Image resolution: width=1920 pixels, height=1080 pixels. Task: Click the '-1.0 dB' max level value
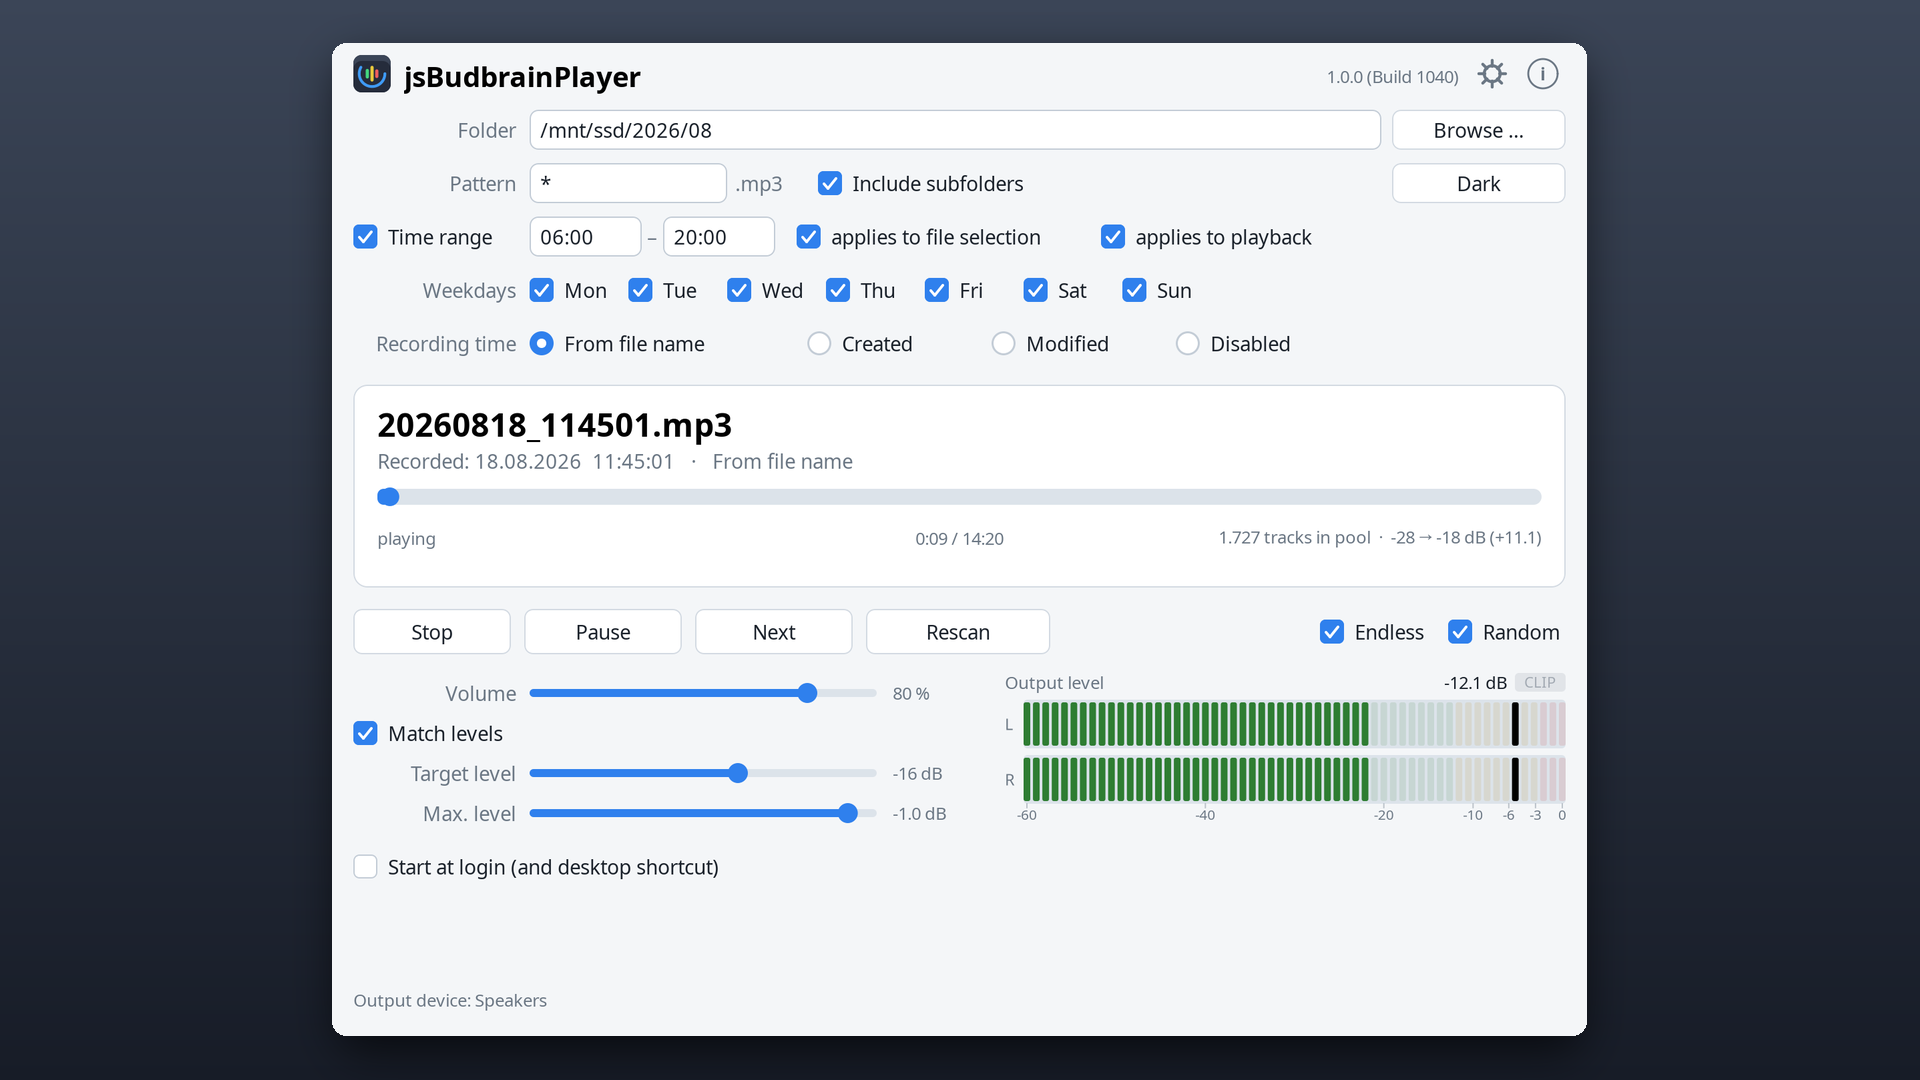coord(919,814)
